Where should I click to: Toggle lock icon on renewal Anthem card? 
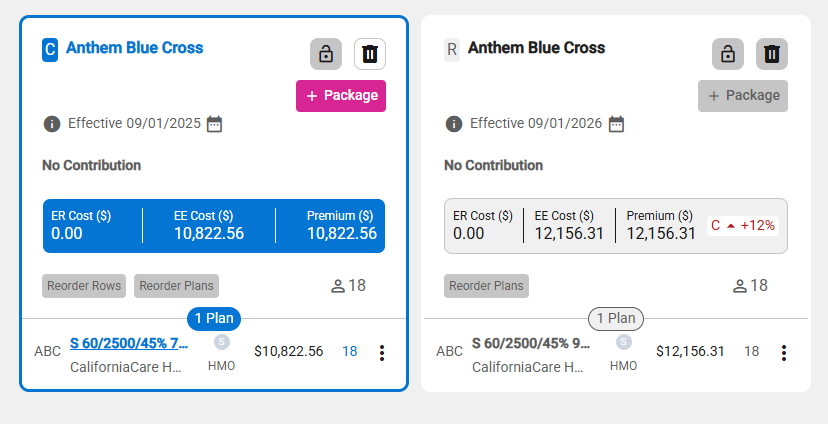tap(728, 54)
